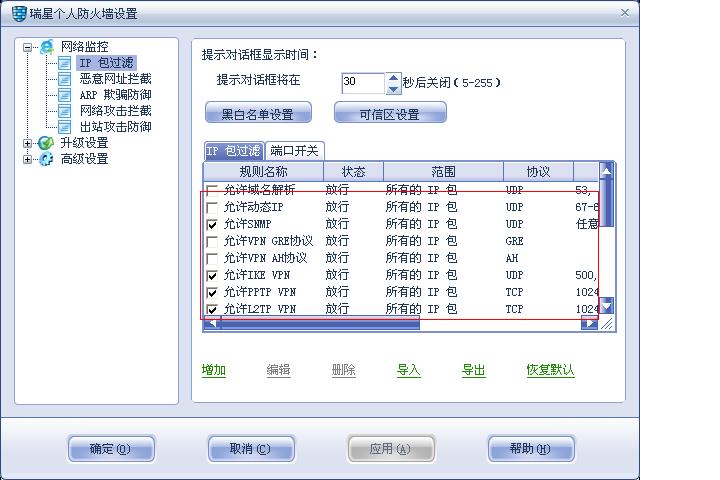The width and height of the screenshot is (720, 480).
Task: Toggle the 允许域名解析 rule checkbox
Action: pos(212,190)
